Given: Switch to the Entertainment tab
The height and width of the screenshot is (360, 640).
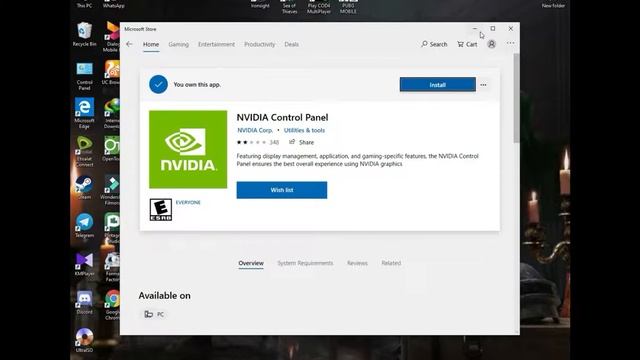Looking at the screenshot, I should (x=216, y=44).
